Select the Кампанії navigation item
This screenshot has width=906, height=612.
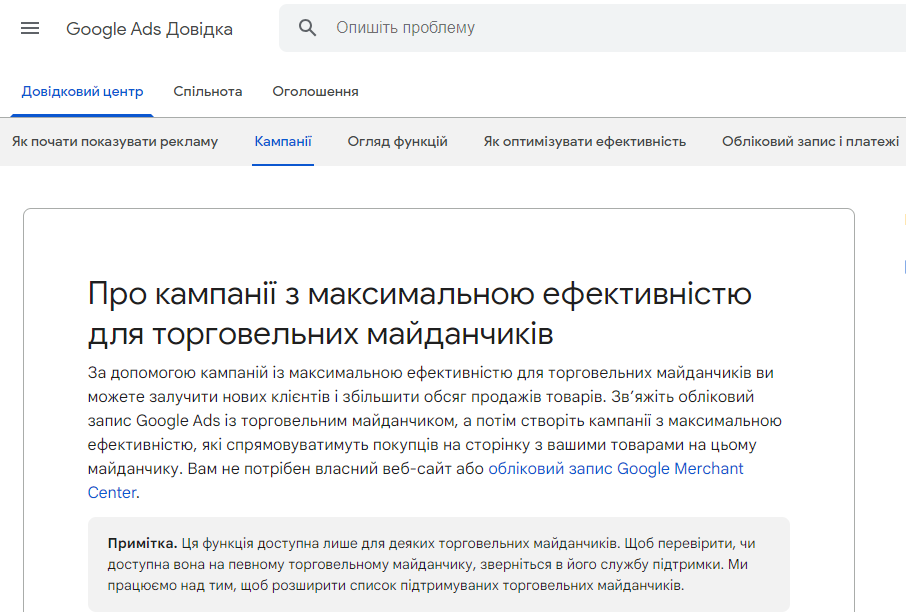(x=283, y=141)
